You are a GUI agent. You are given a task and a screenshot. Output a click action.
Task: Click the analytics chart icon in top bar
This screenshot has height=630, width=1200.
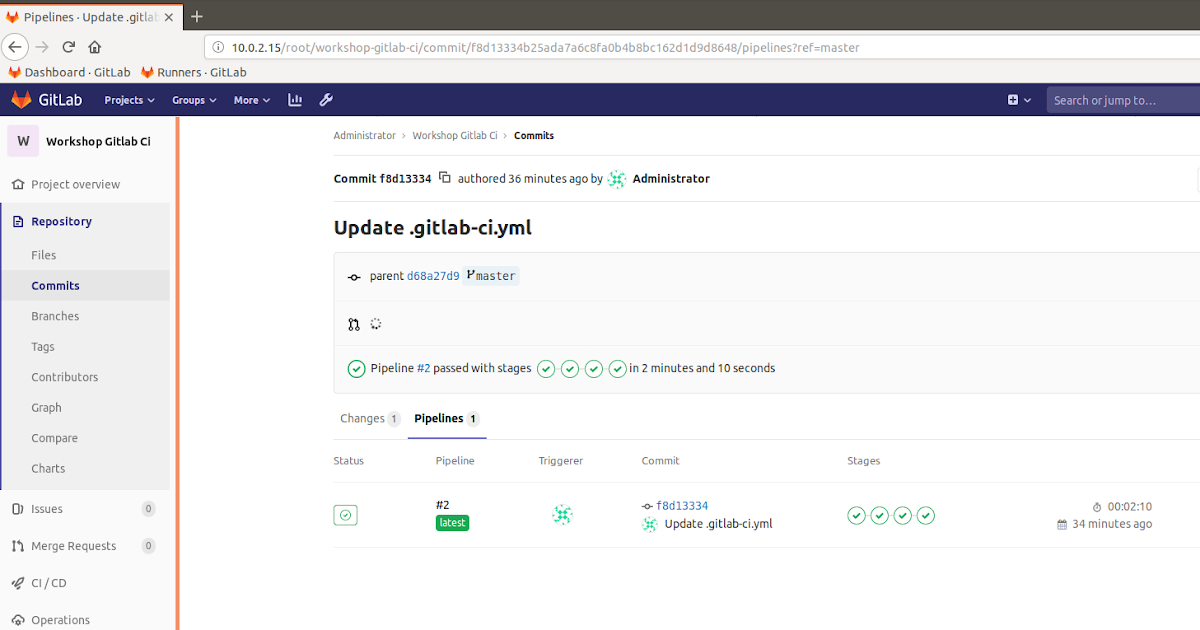click(x=294, y=99)
